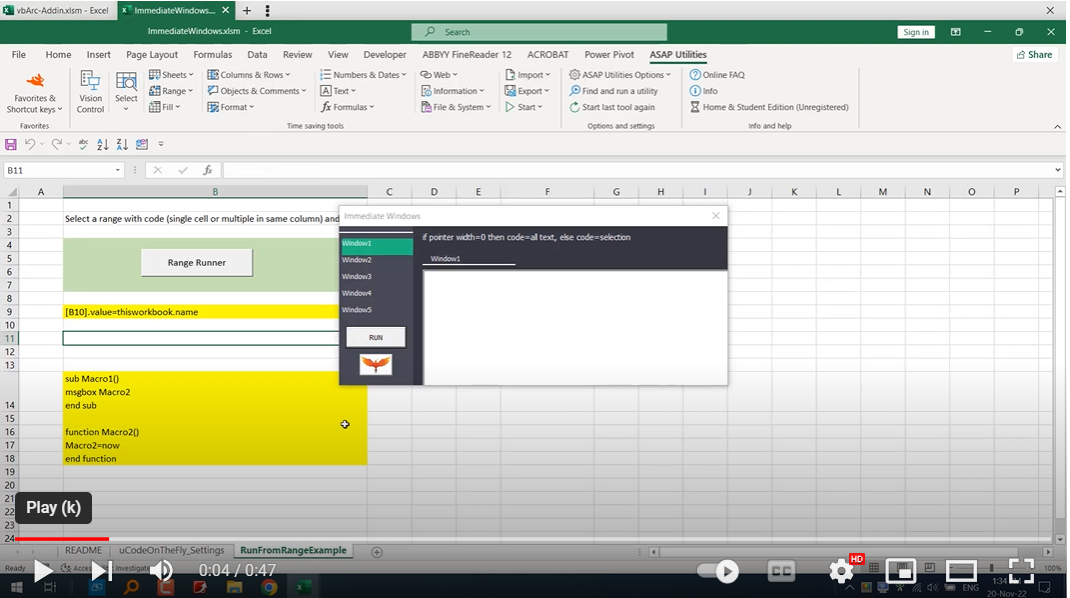Play the video
The image size is (1070, 598).
[x=43, y=571]
